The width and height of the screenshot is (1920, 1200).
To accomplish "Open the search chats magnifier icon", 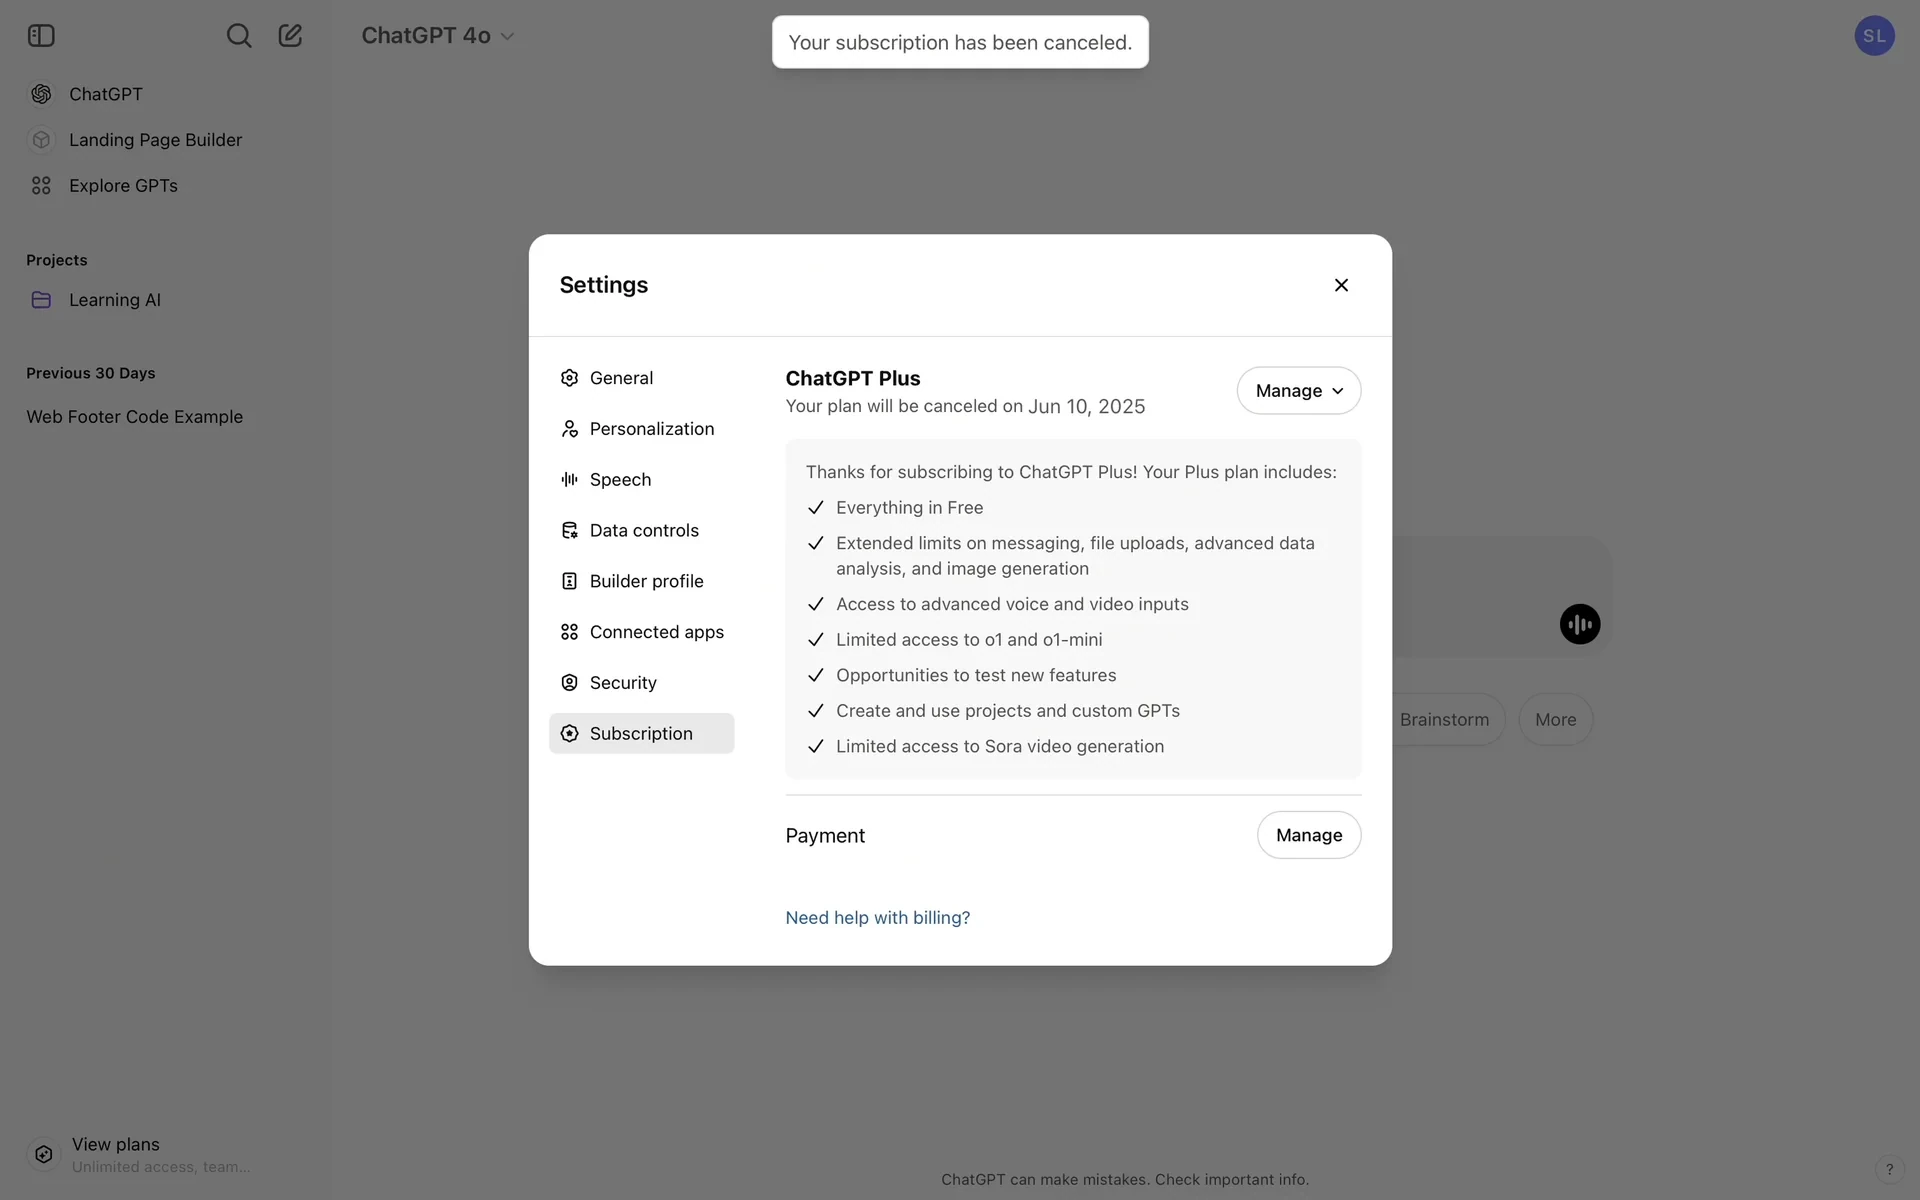I will coord(238,36).
